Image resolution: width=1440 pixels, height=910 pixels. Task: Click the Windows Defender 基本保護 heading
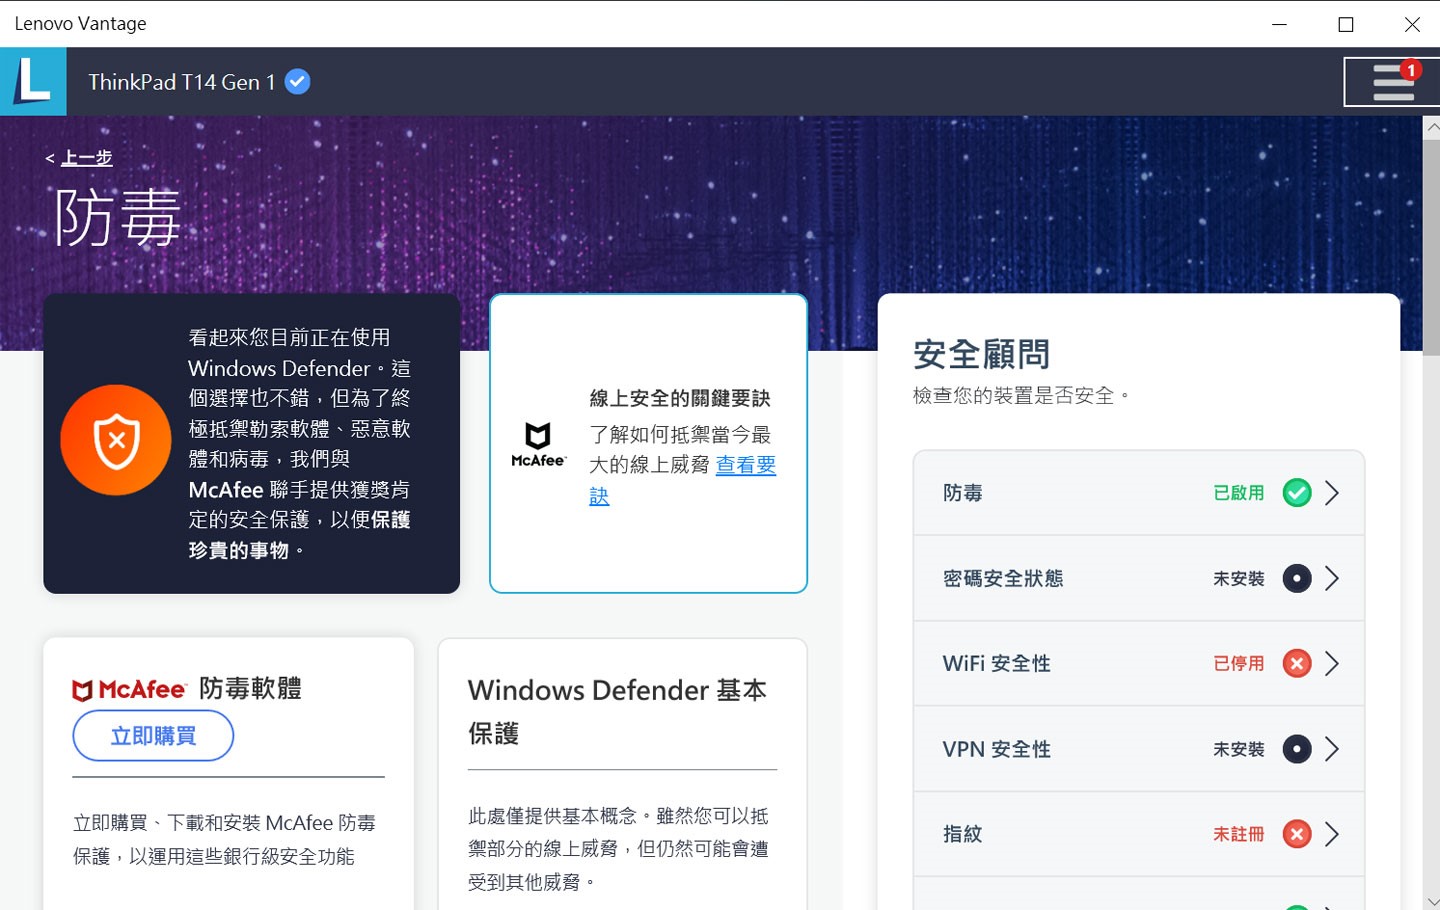[618, 711]
